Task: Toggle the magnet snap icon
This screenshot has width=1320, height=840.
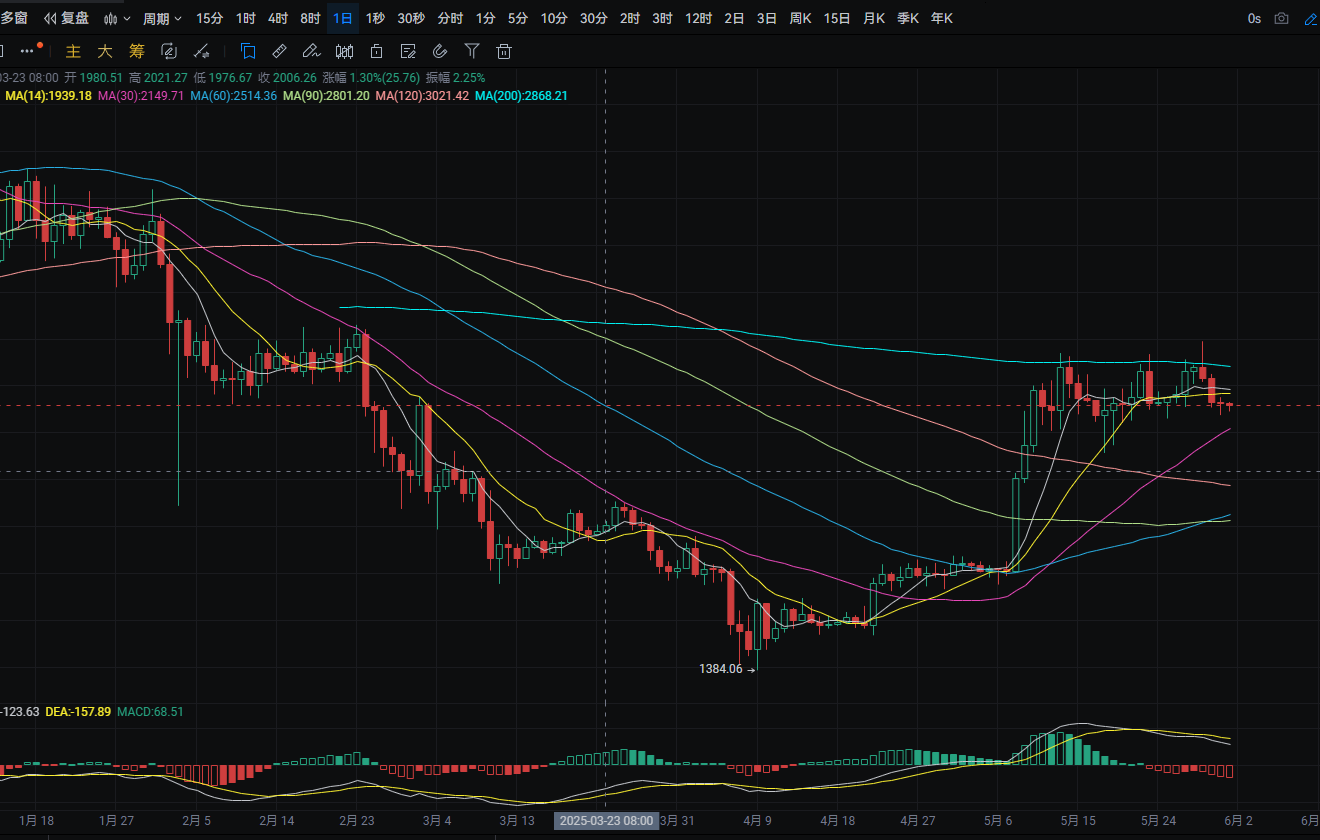Action: (440, 51)
